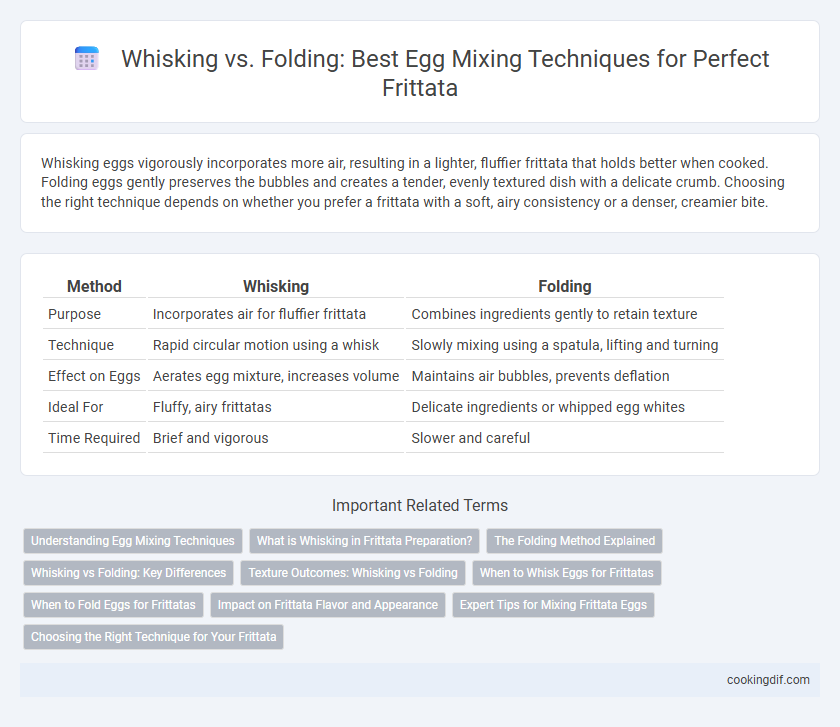
Task: Select the Time Required row label
Action: tap(94, 438)
